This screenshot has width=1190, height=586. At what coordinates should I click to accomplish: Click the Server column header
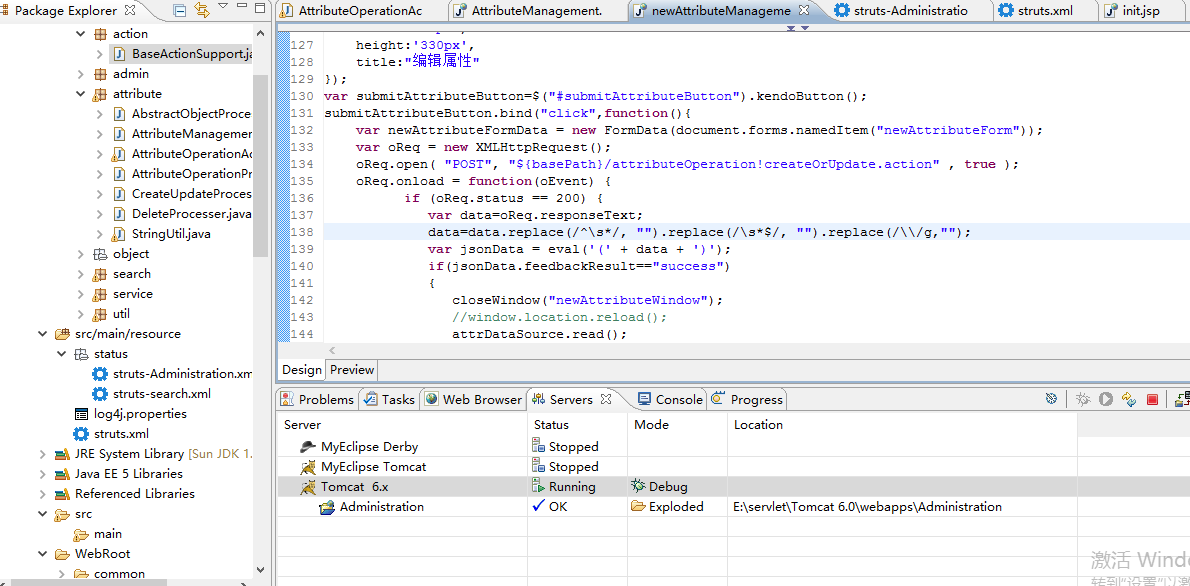point(402,425)
